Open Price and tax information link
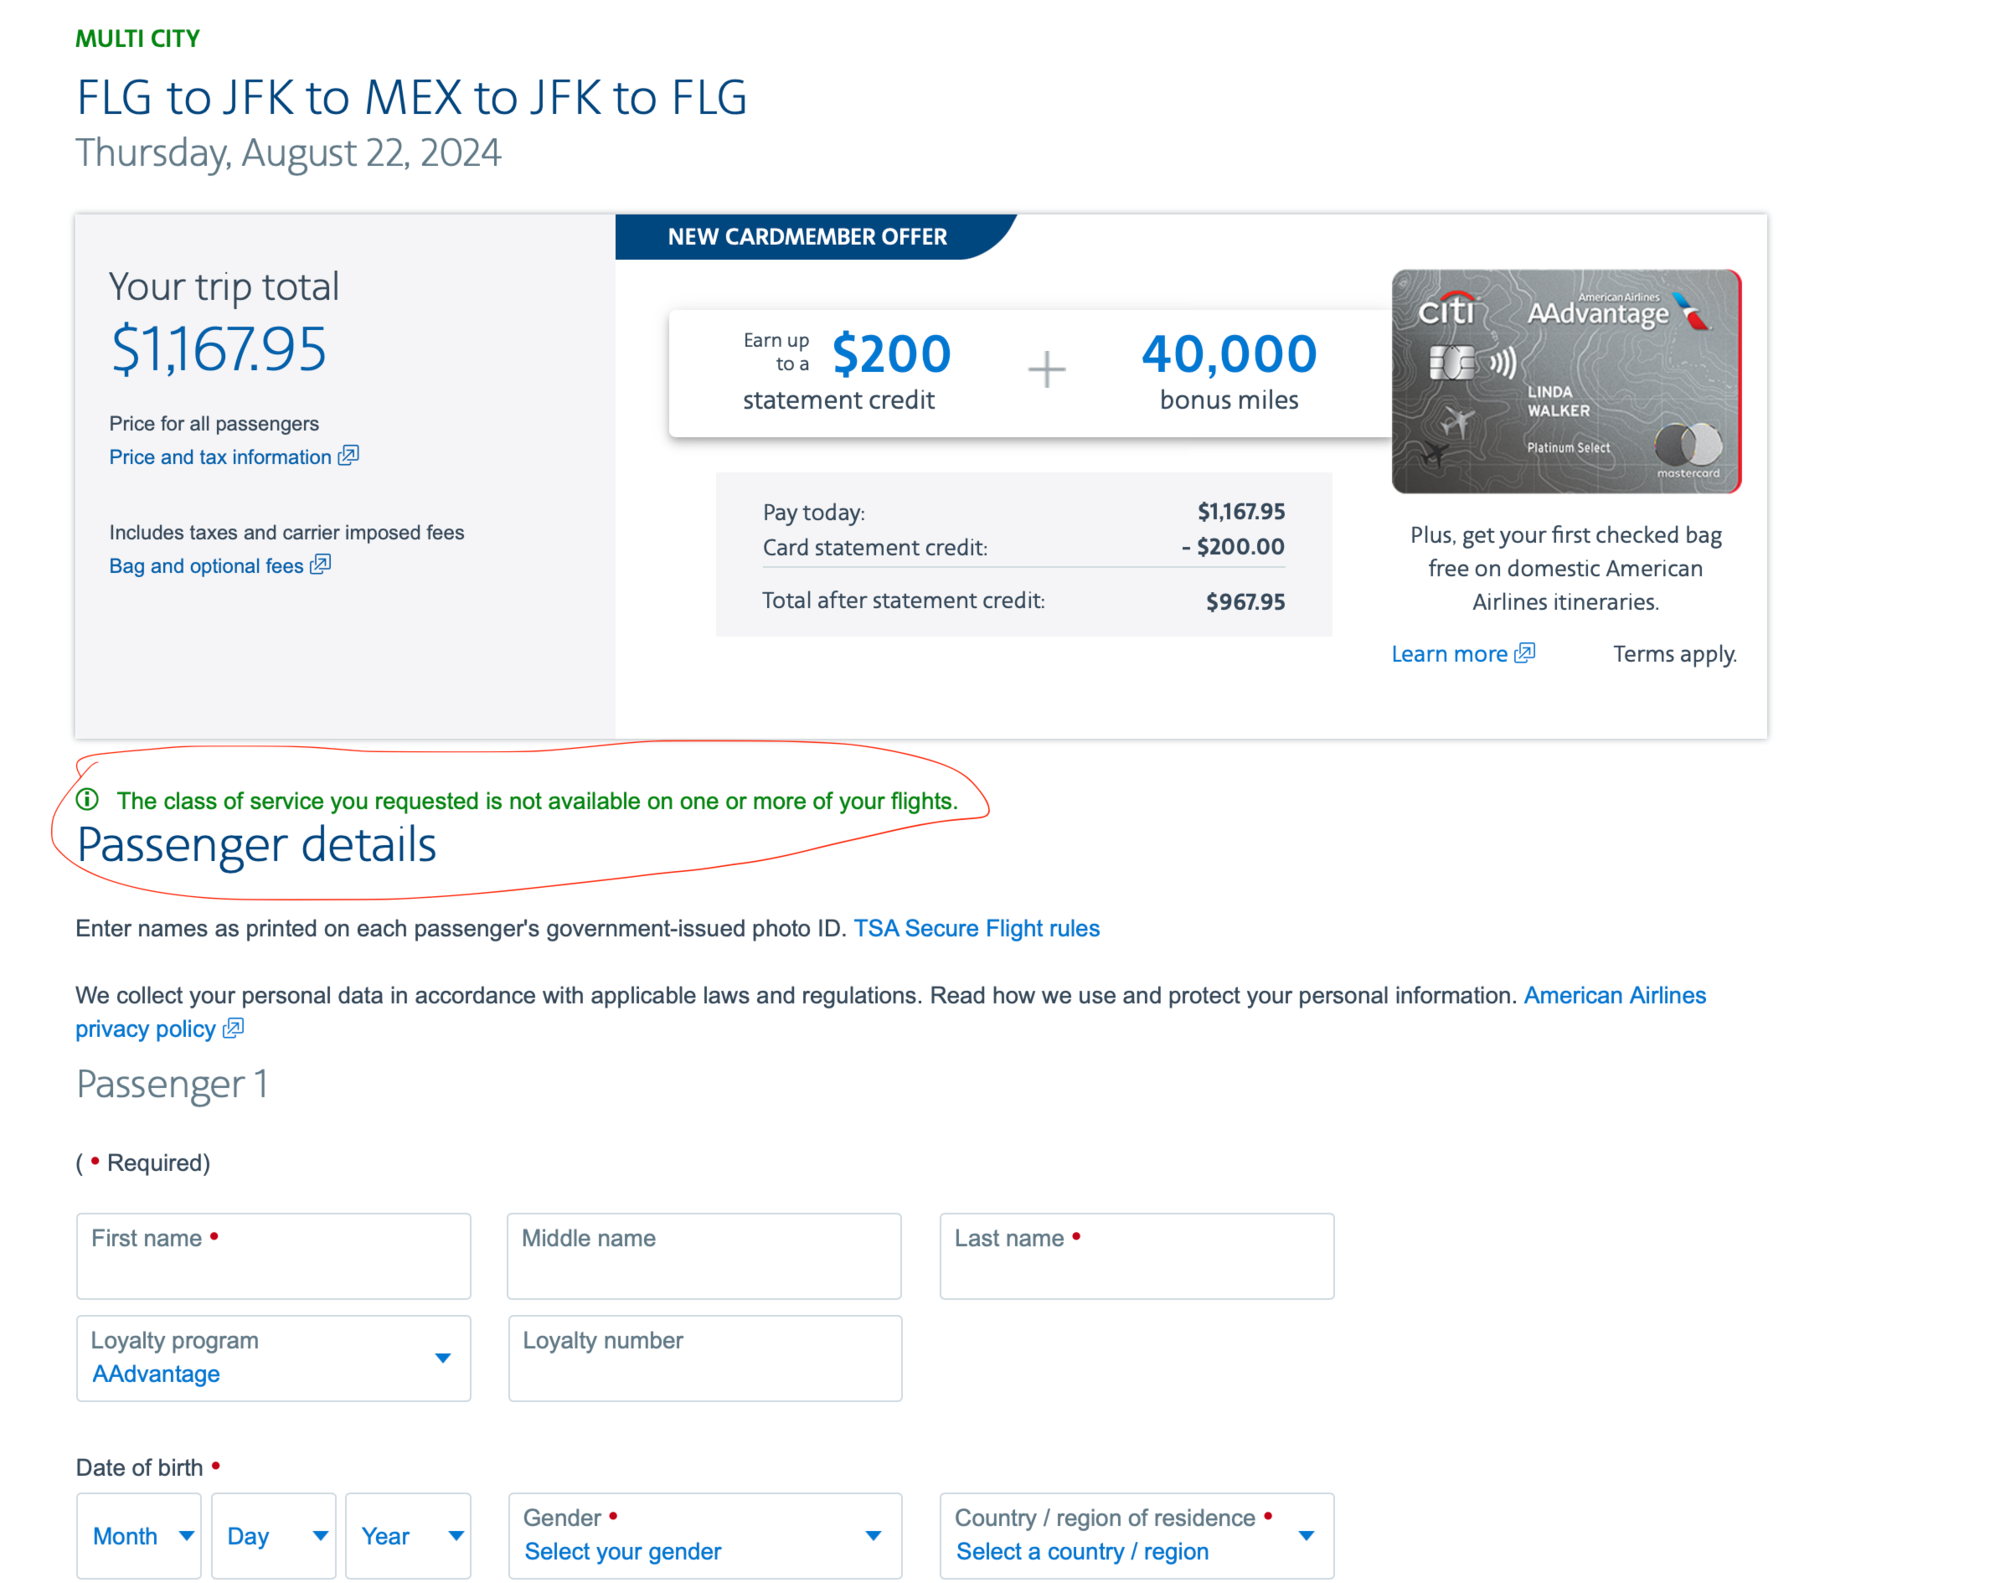 click(x=220, y=457)
